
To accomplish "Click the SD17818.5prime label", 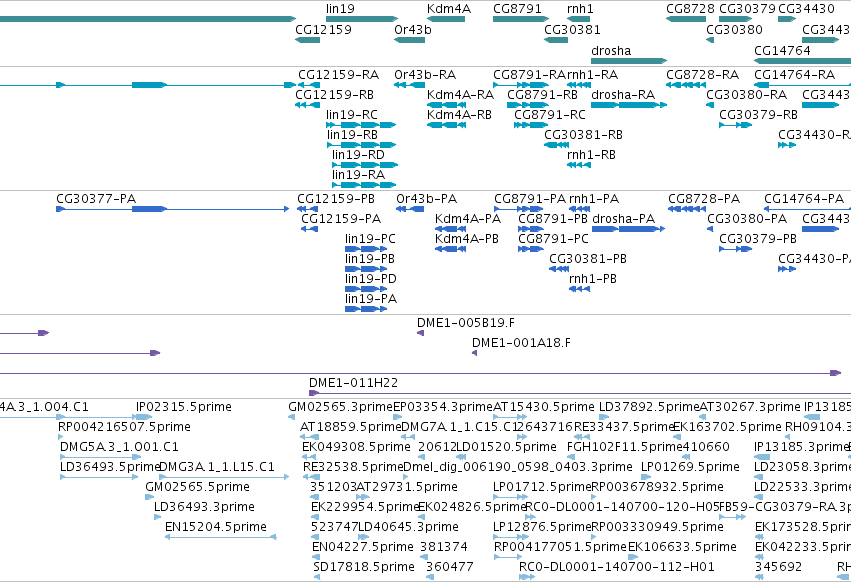I will [x=364, y=567].
